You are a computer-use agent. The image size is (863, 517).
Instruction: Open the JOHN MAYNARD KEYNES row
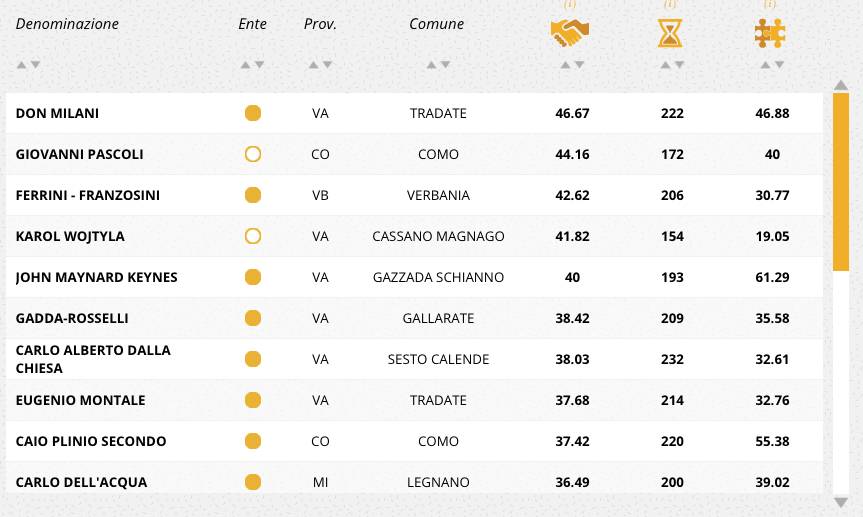click(x=414, y=277)
